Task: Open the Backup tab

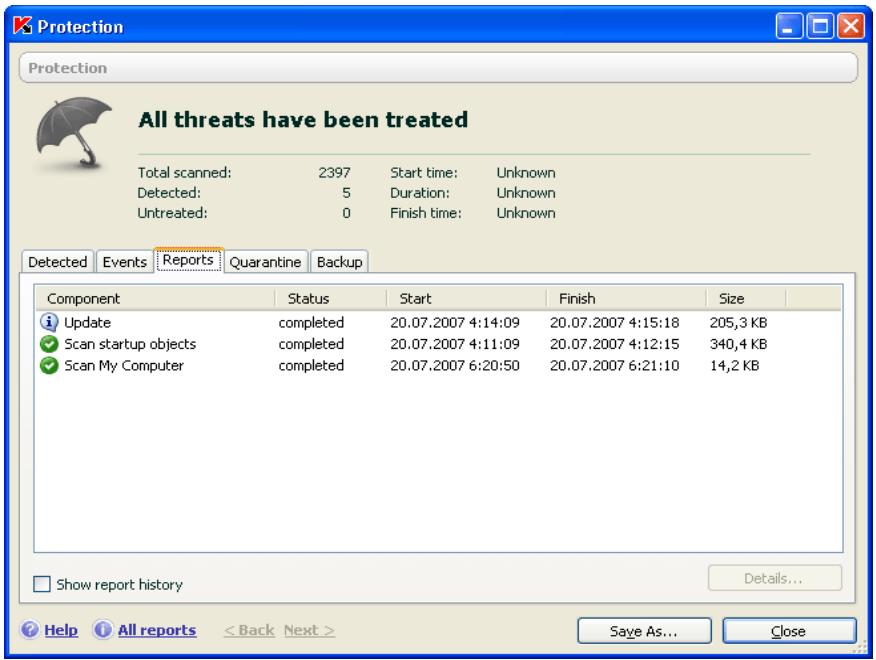Action: pyautogui.click(x=339, y=262)
